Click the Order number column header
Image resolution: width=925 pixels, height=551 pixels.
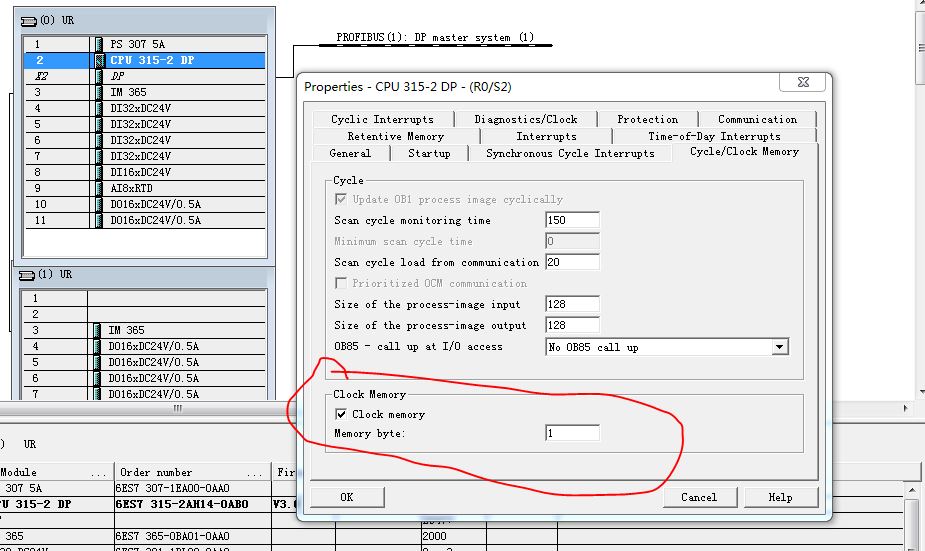coord(193,473)
